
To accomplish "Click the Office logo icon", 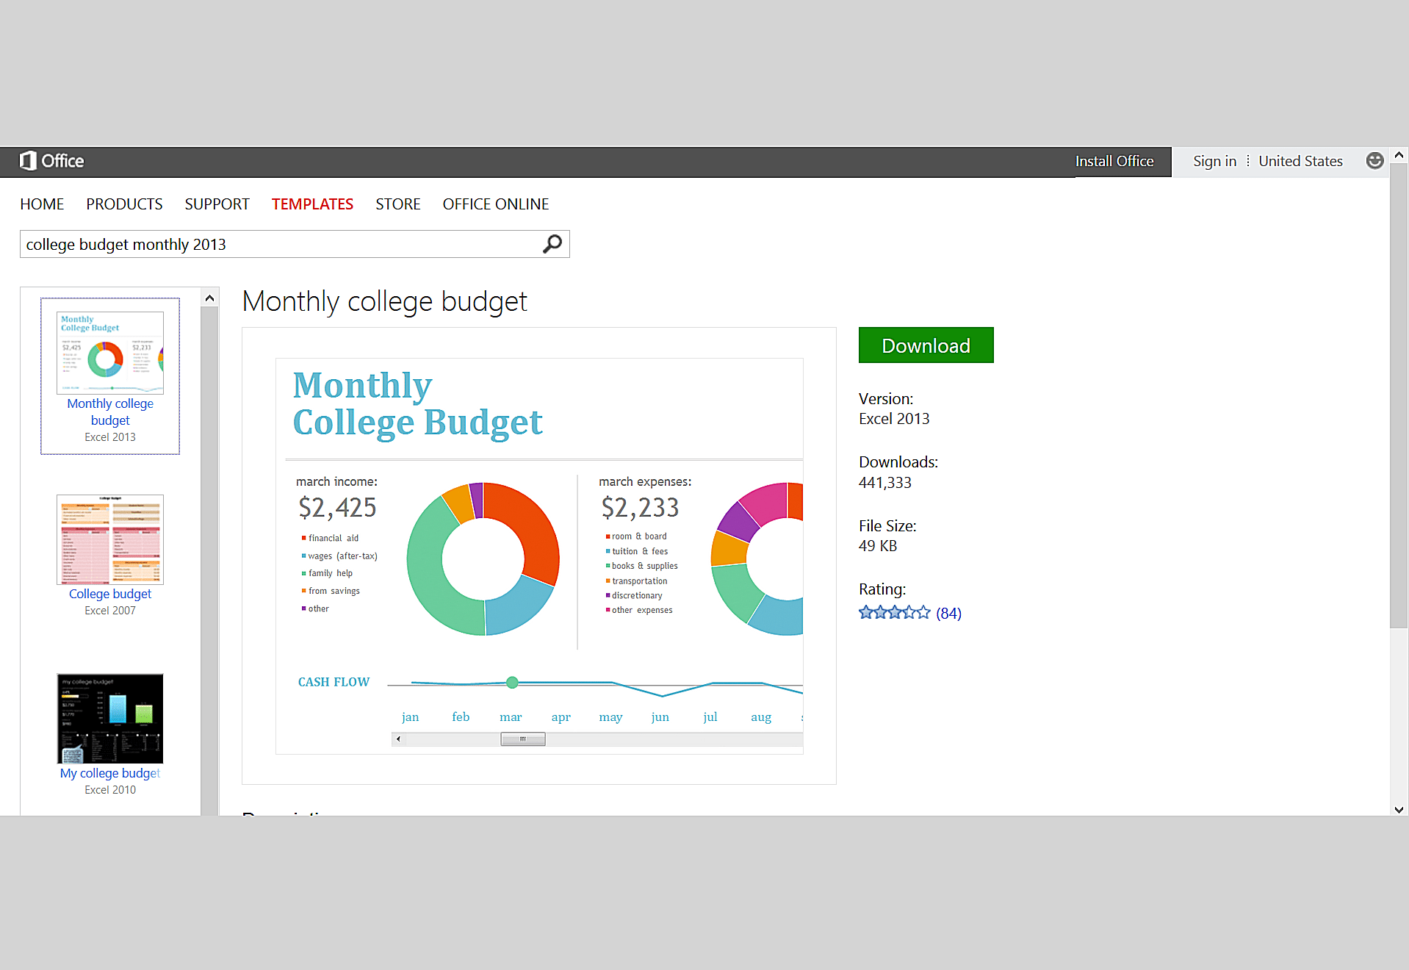I will pos(29,161).
